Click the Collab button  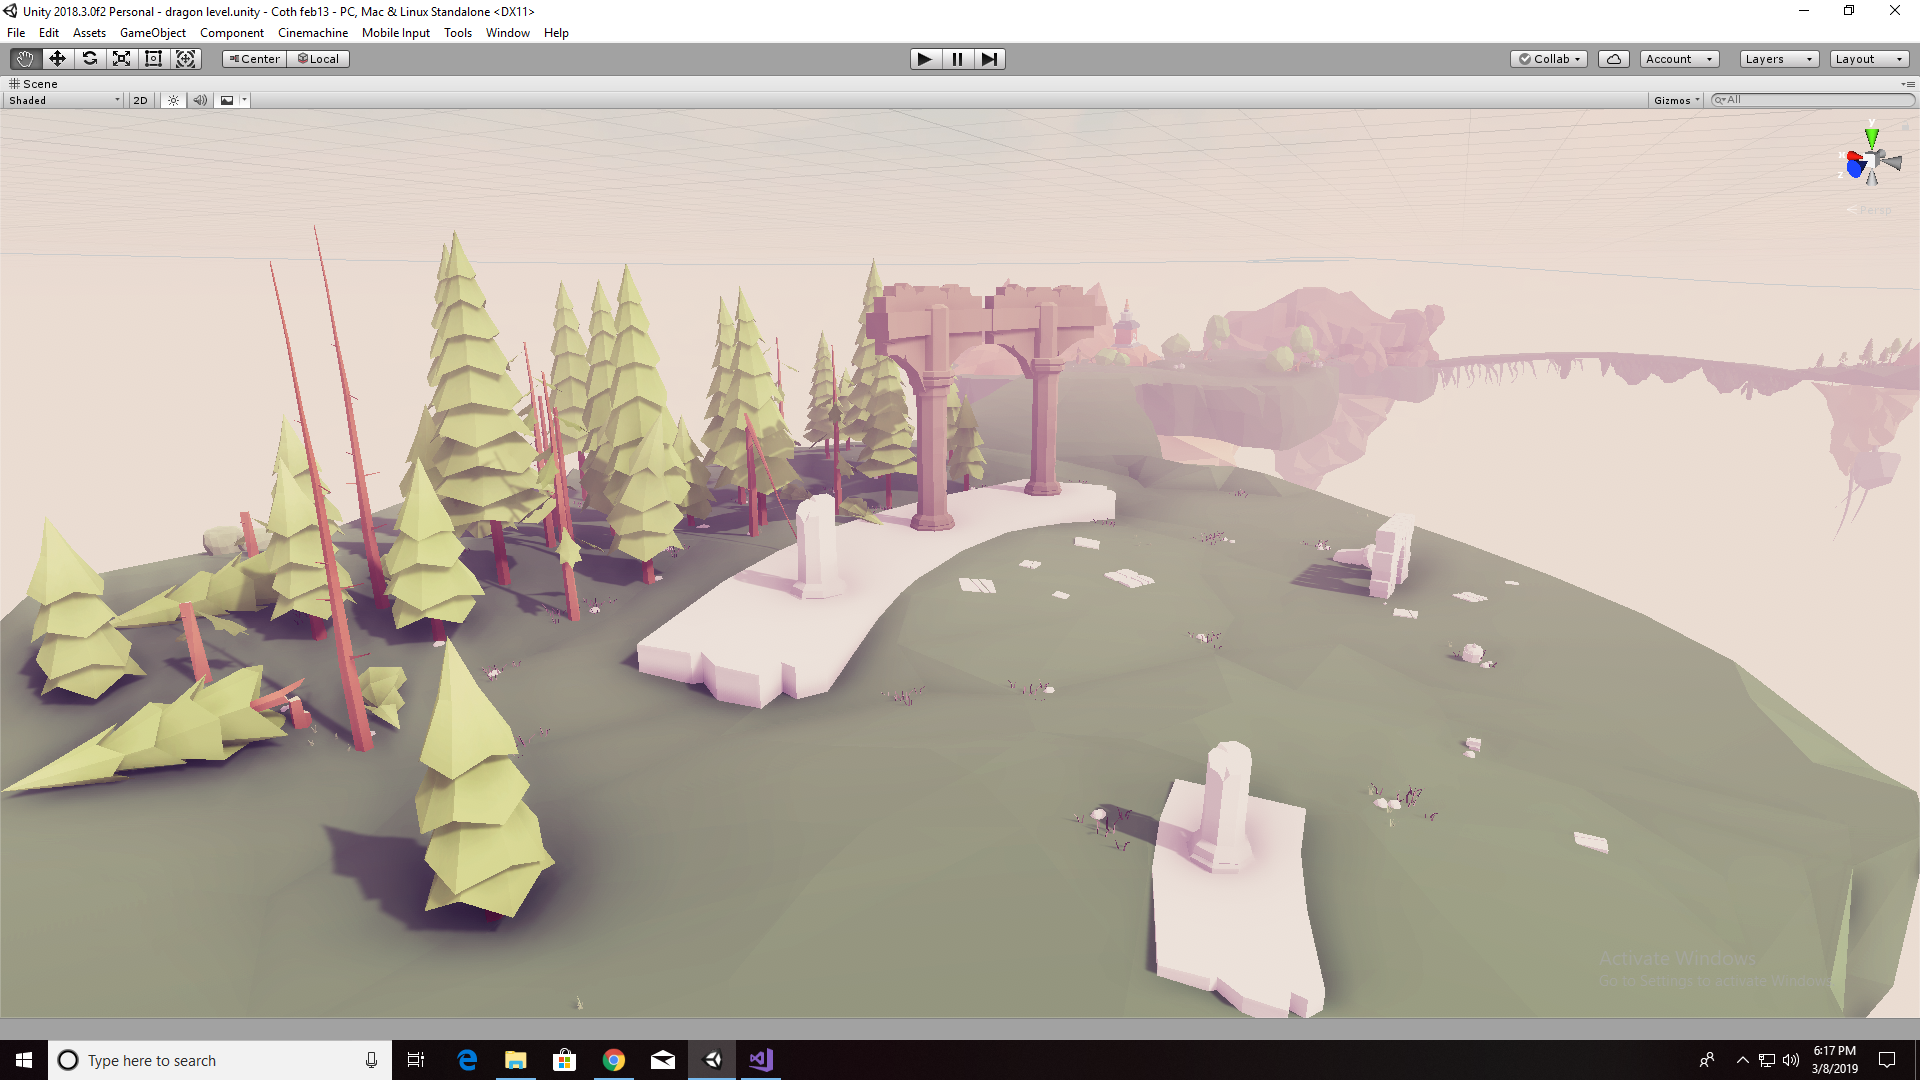tap(1549, 59)
